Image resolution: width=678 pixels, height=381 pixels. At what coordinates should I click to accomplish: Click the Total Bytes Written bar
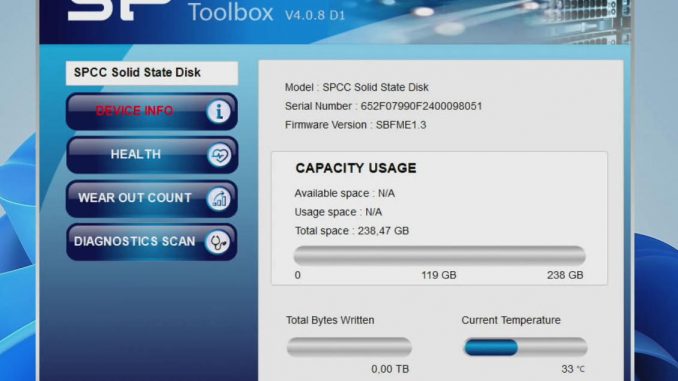tap(349, 347)
